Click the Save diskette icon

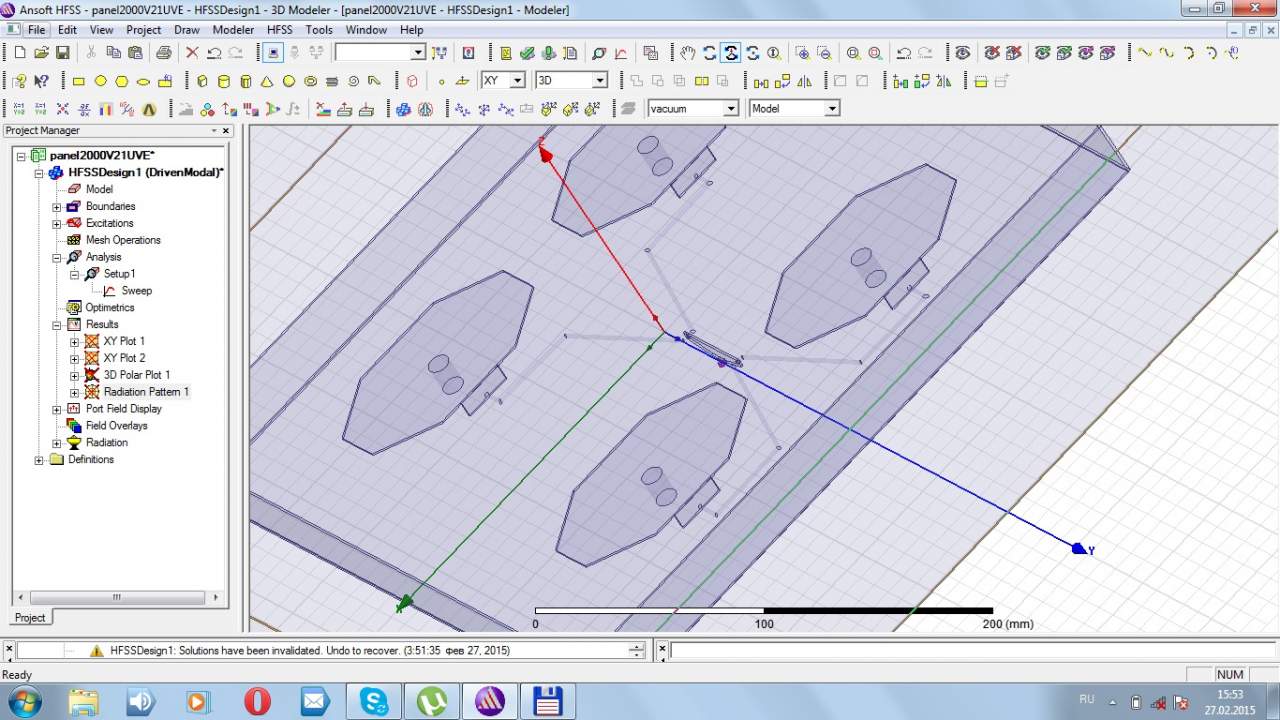63,53
